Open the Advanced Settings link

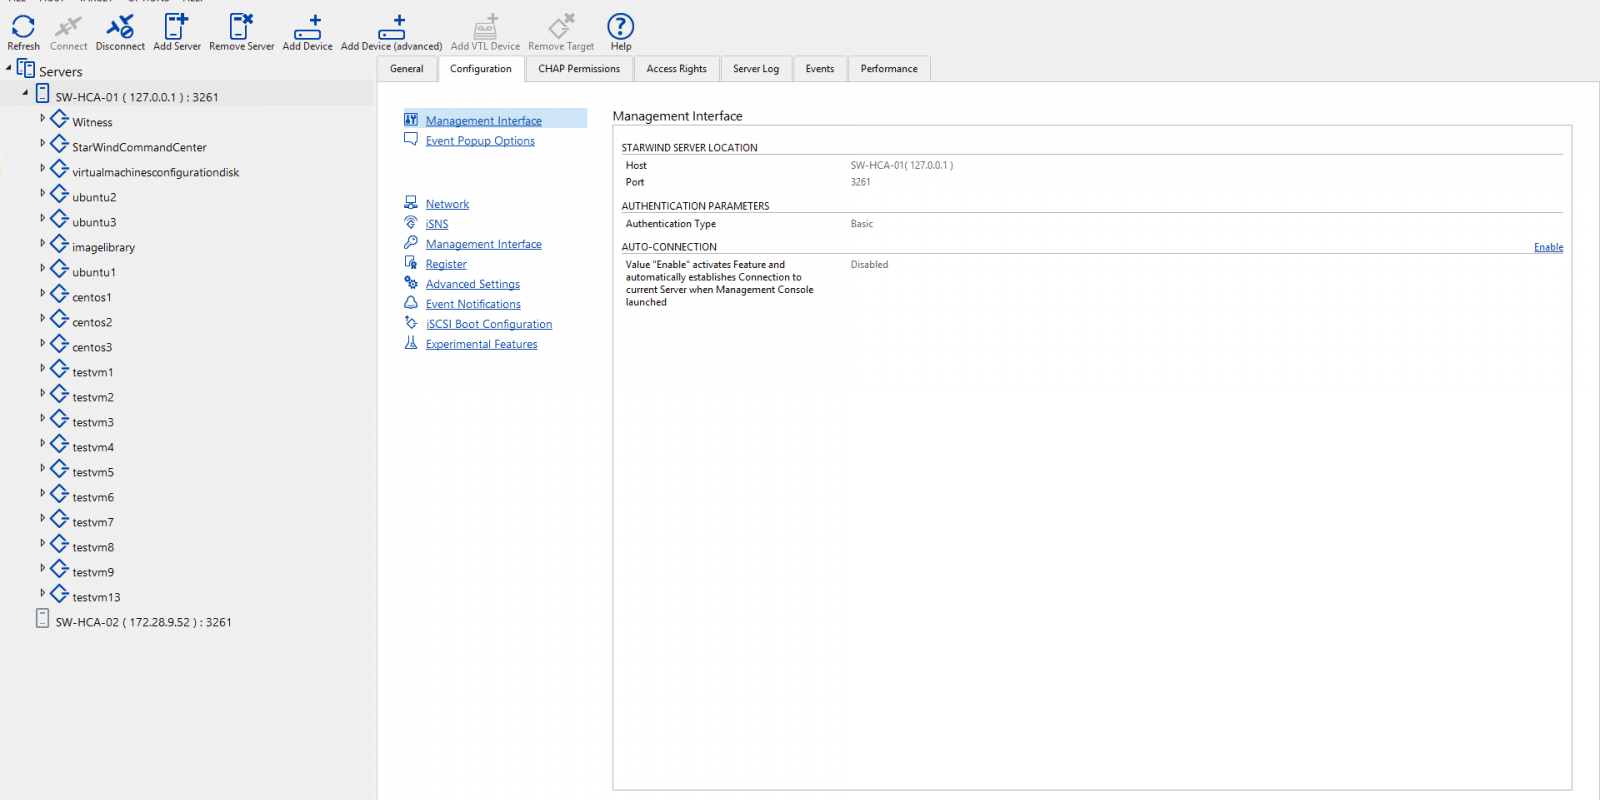[x=473, y=284]
